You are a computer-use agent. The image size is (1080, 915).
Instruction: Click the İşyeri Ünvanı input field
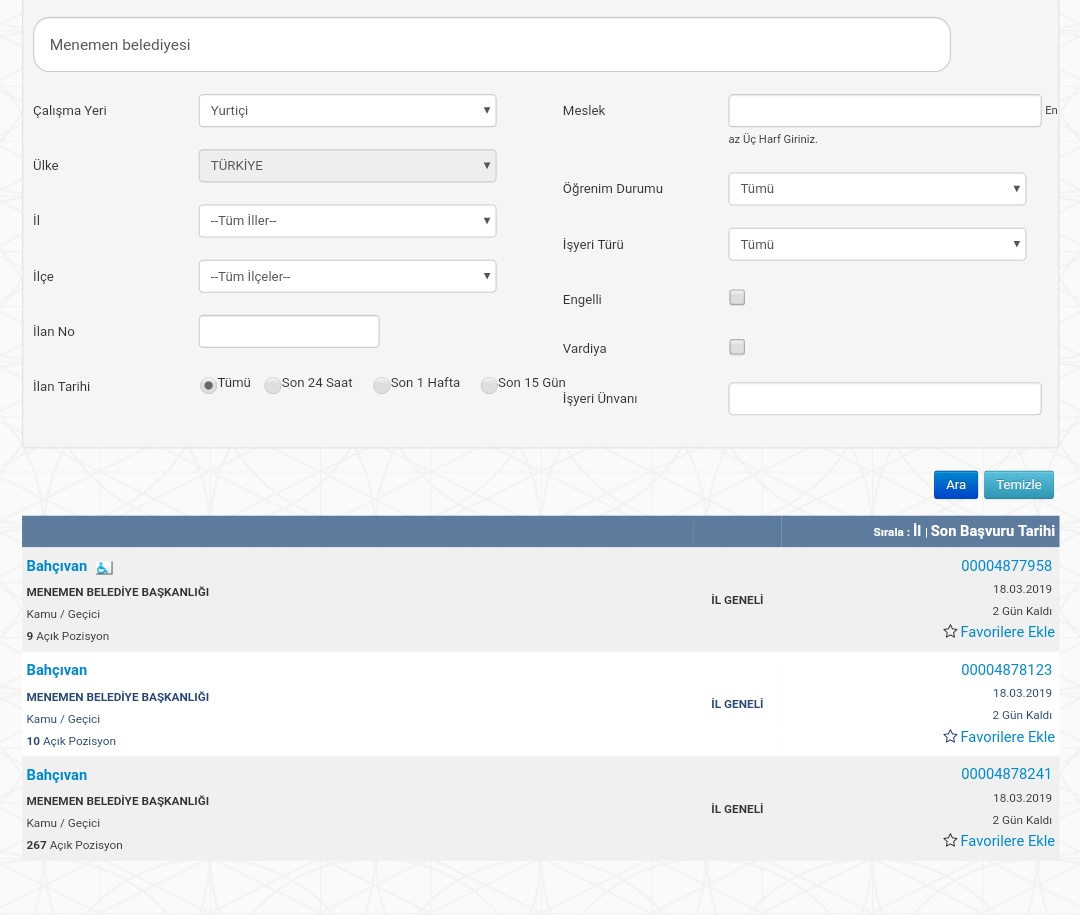[884, 398]
